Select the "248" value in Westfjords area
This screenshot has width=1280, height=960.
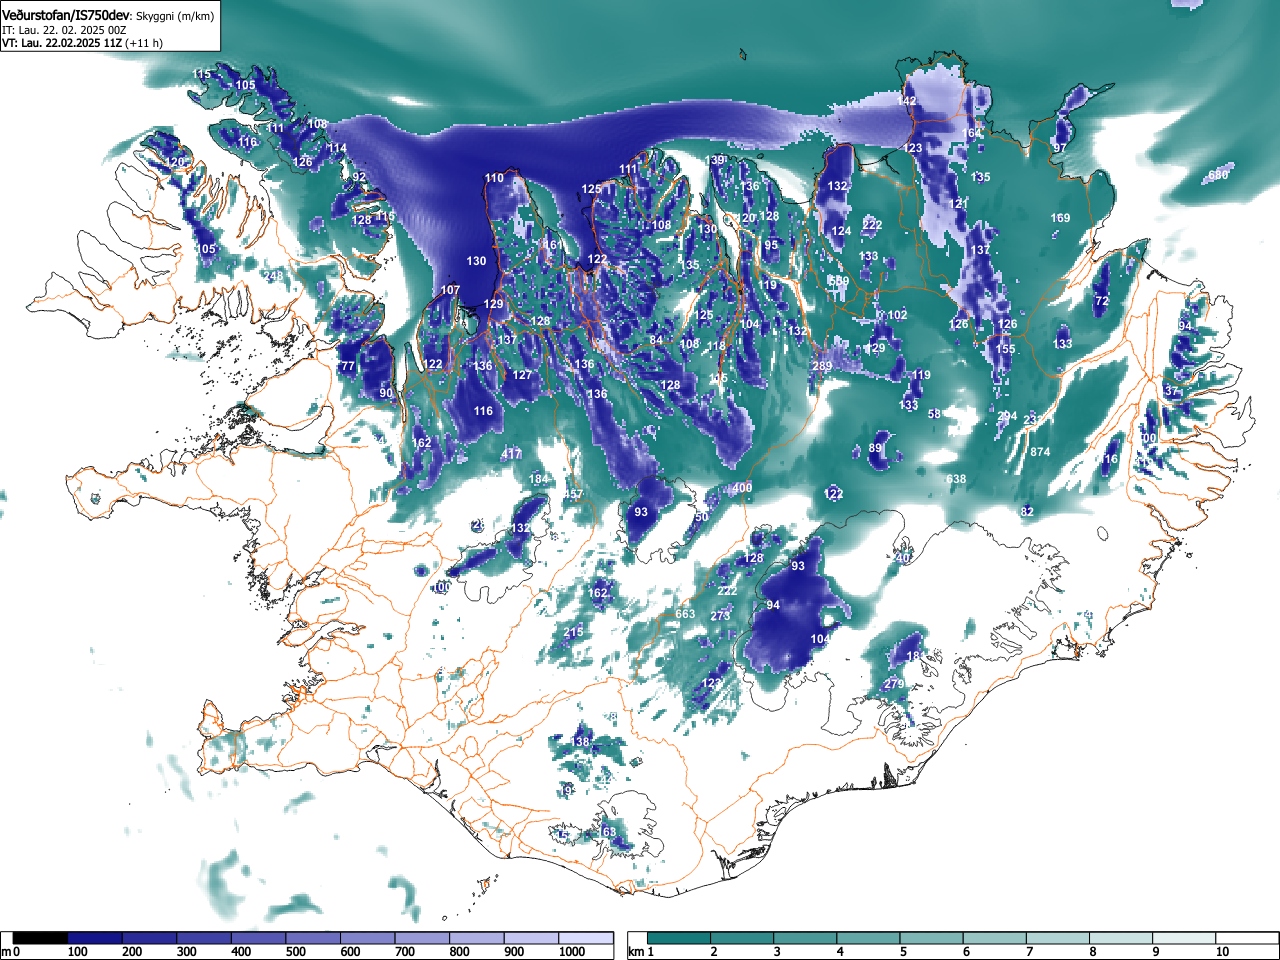(x=272, y=276)
